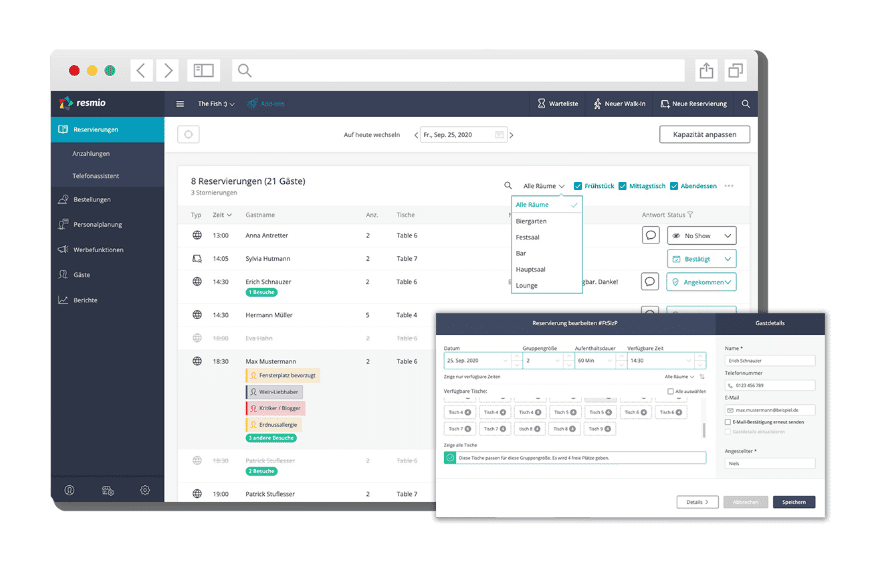This screenshot has width=876, height=583.
Task: Select the Tisch 9 table chip
Action: click(599, 429)
